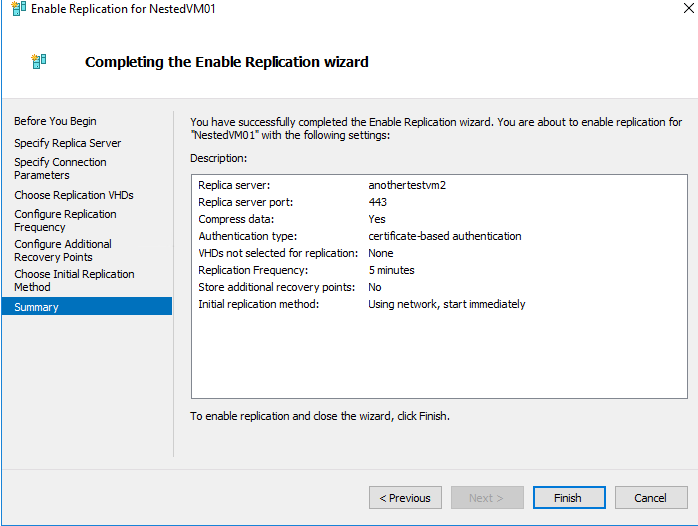Click the replication icon in the title bar
The height and width of the screenshot is (526, 698).
pos(19,8)
